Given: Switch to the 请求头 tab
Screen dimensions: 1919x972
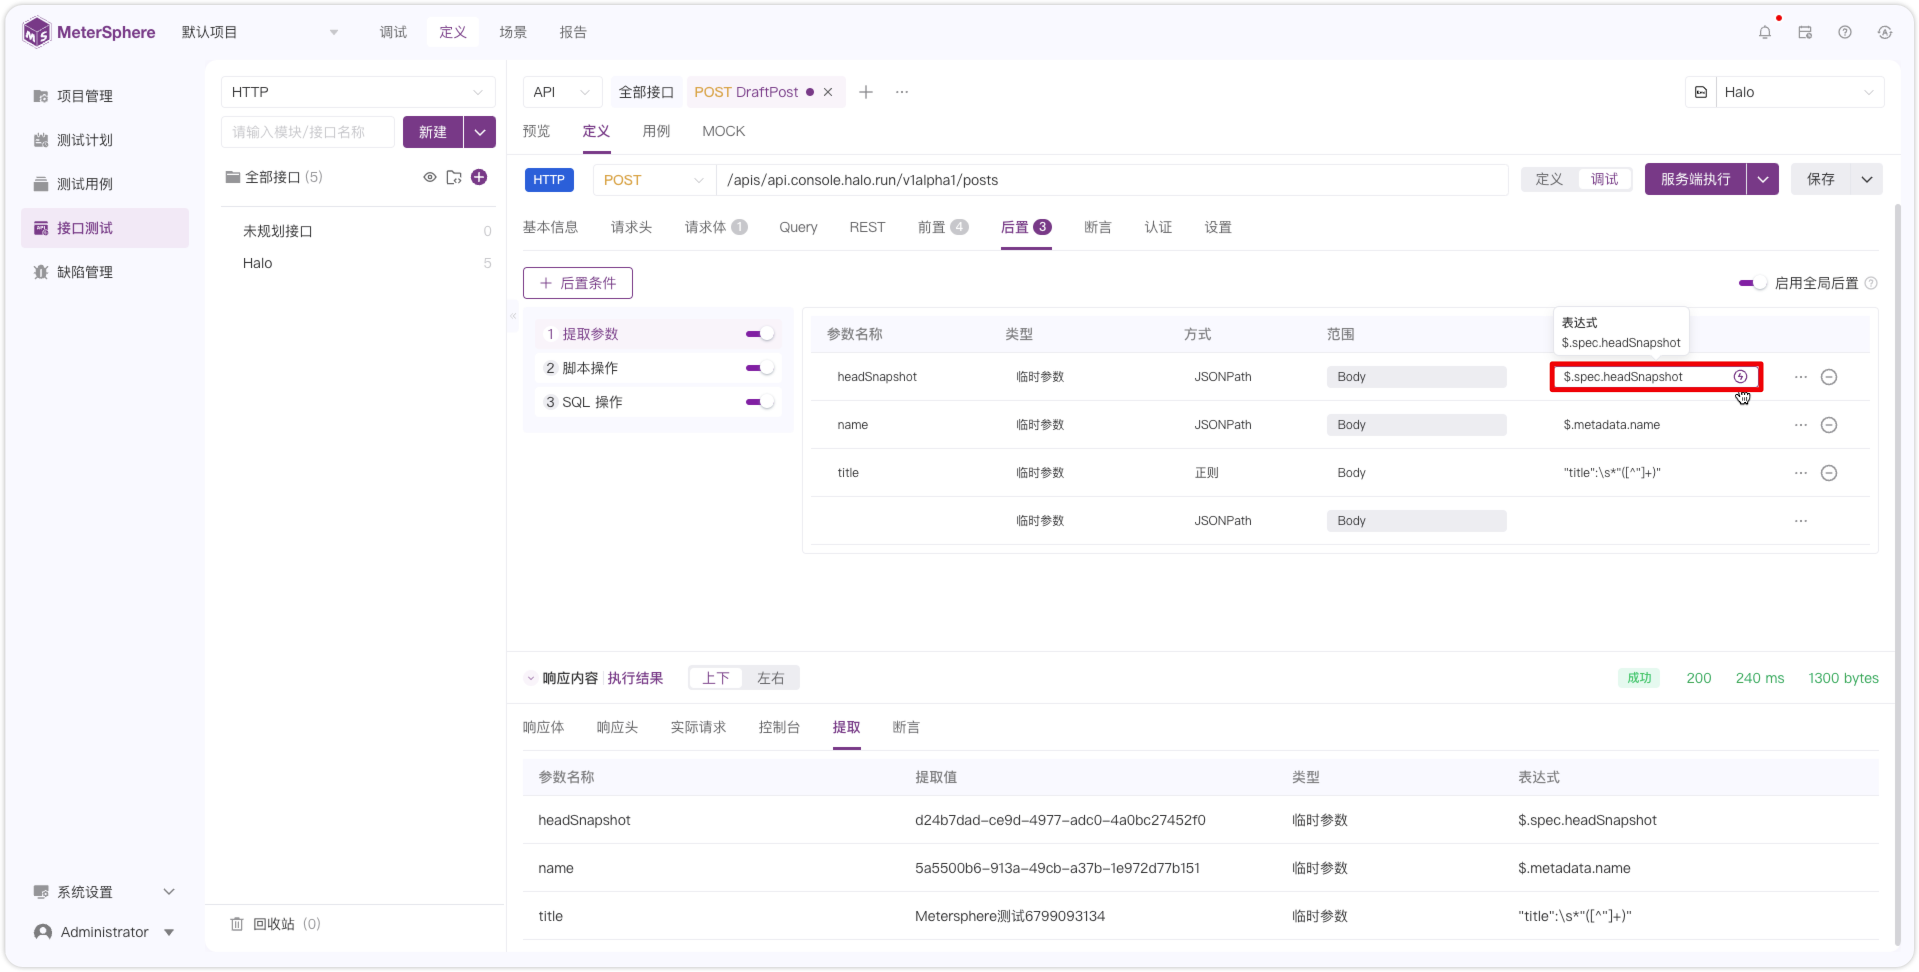Looking at the screenshot, I should pyautogui.click(x=631, y=227).
